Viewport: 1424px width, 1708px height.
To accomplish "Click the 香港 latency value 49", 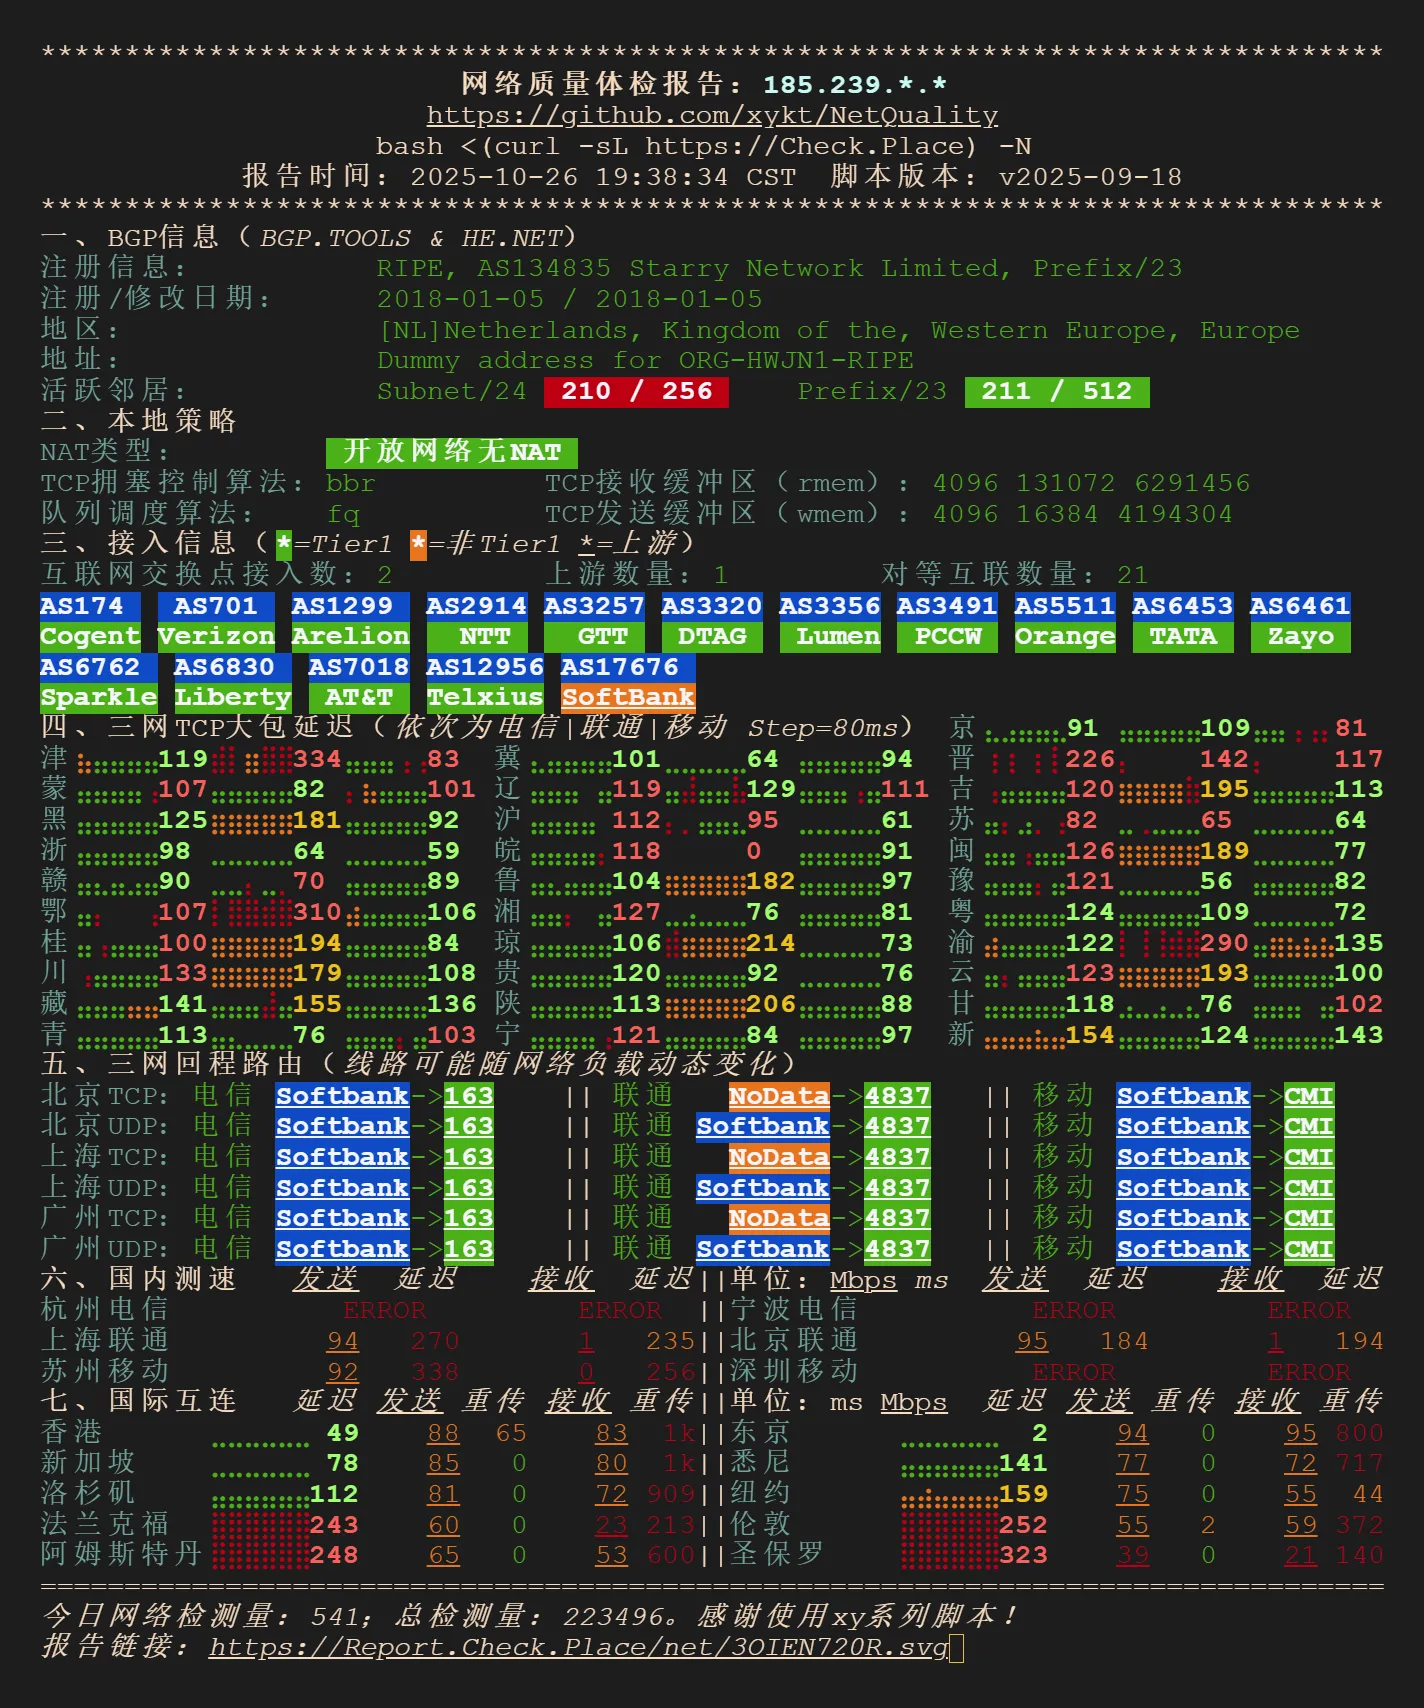I will coord(342,1433).
